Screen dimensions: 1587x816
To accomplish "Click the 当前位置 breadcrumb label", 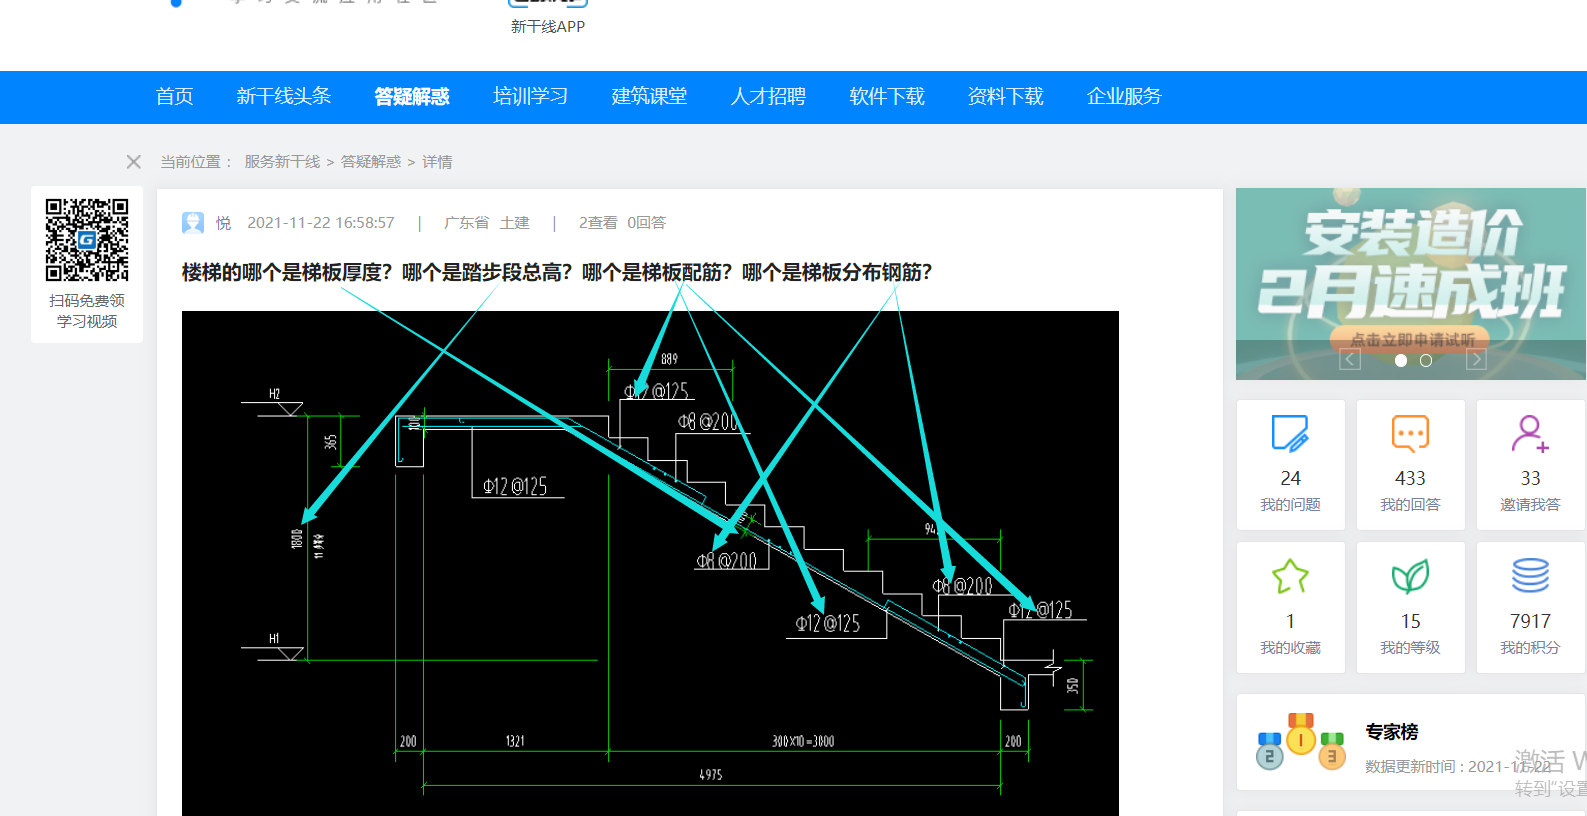I will point(196,162).
